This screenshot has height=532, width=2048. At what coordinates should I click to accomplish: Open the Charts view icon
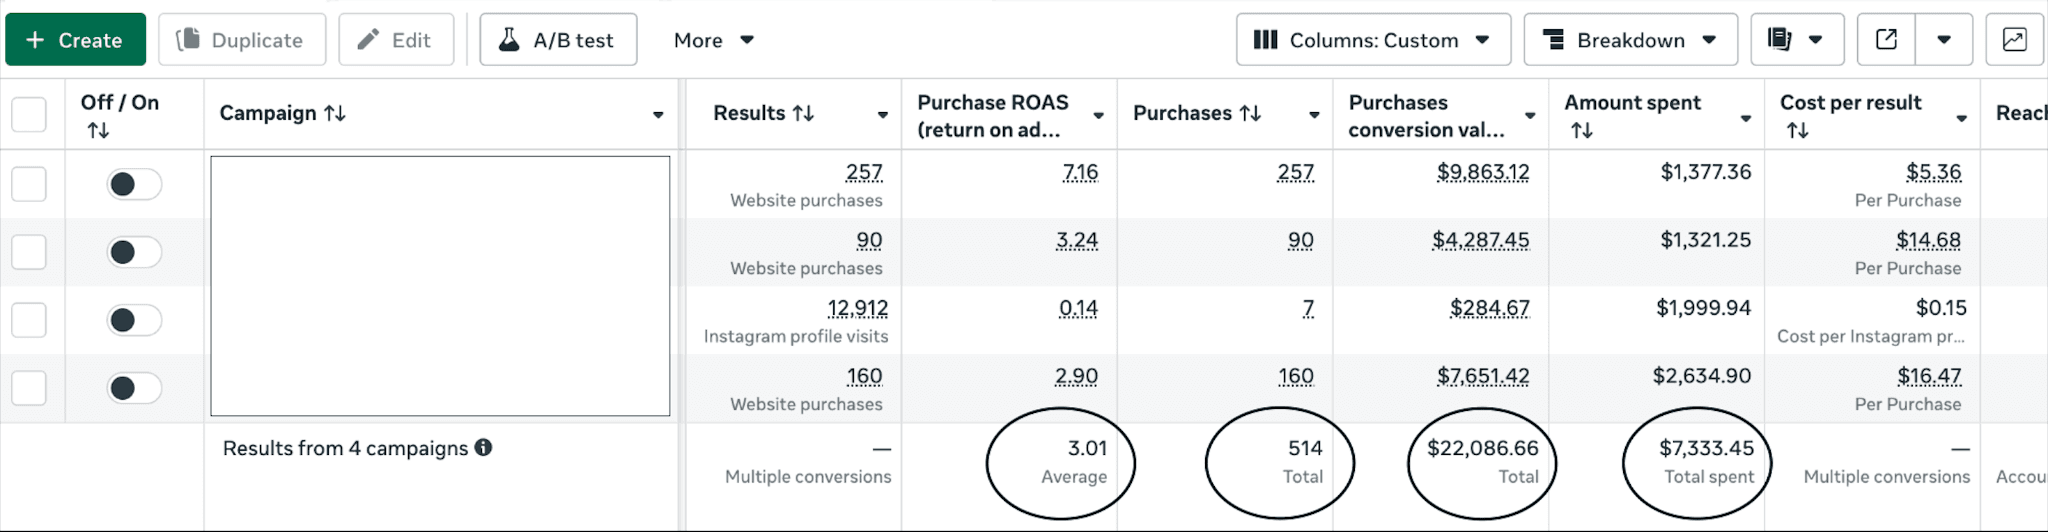2014,40
